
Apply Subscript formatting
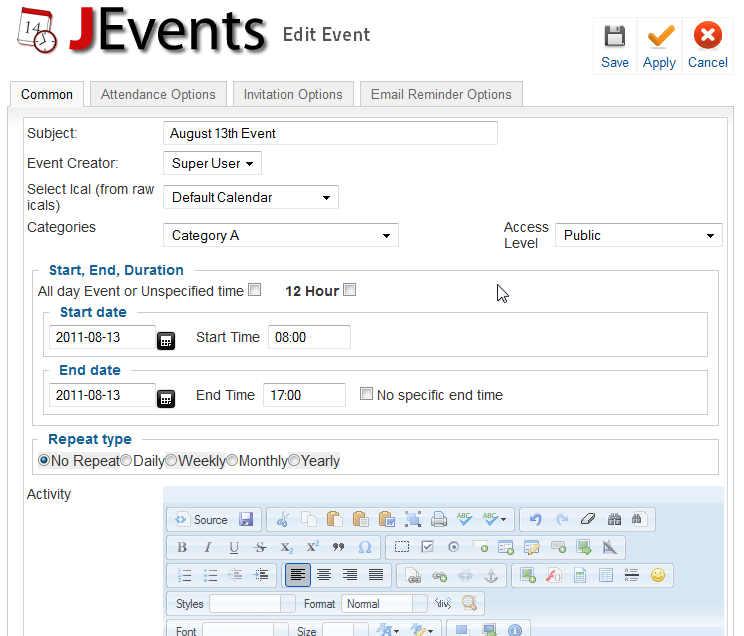[x=286, y=547]
